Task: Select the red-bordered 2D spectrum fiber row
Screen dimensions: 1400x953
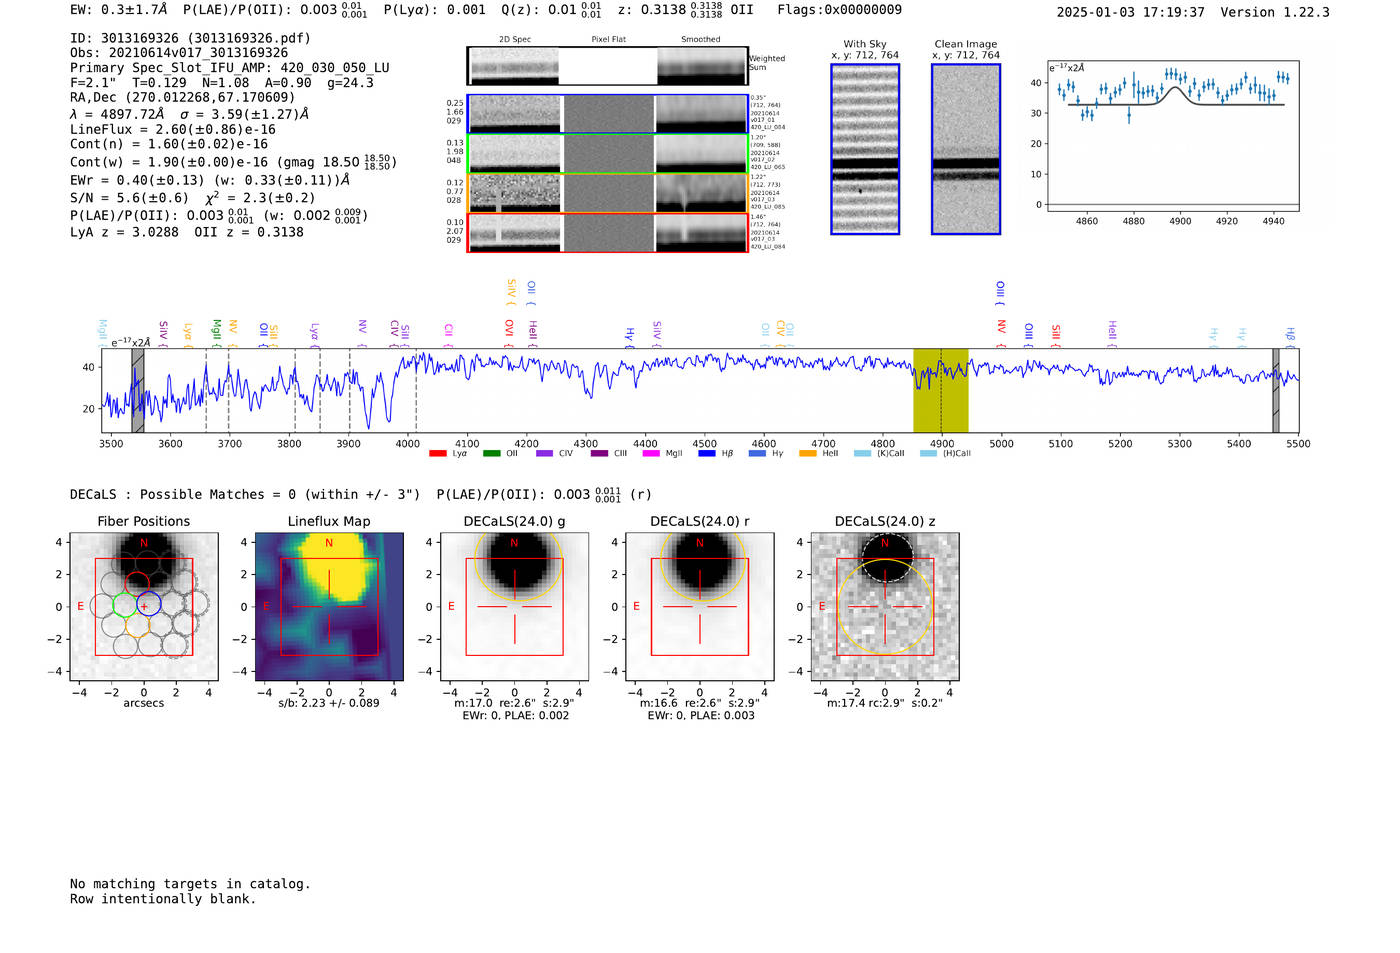Action: (608, 232)
